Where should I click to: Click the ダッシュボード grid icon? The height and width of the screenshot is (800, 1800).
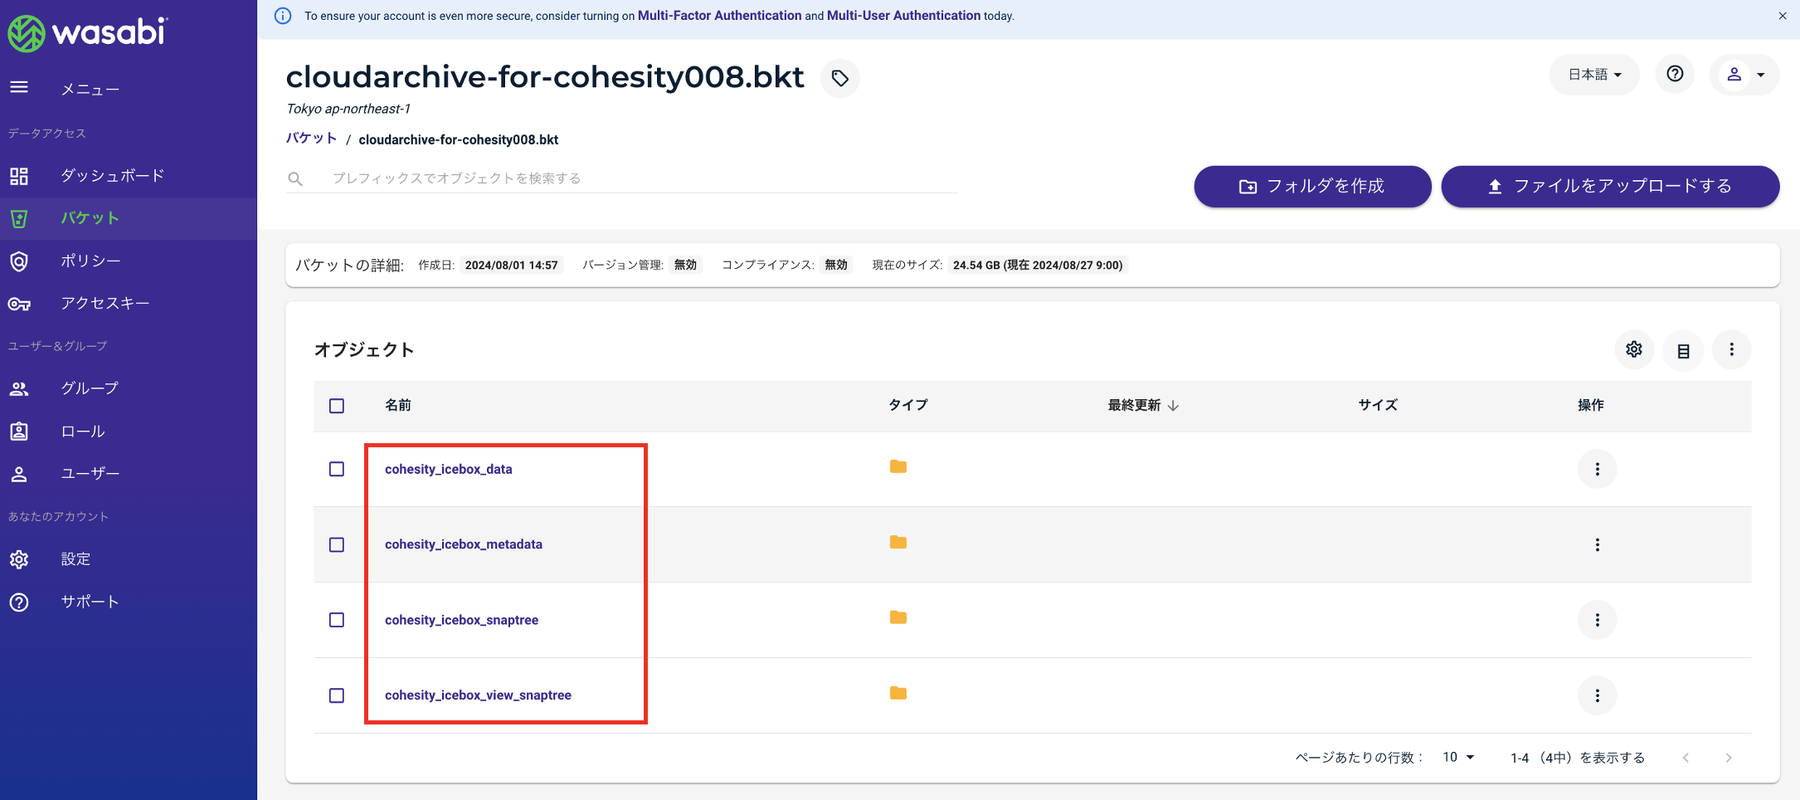pyautogui.click(x=19, y=176)
